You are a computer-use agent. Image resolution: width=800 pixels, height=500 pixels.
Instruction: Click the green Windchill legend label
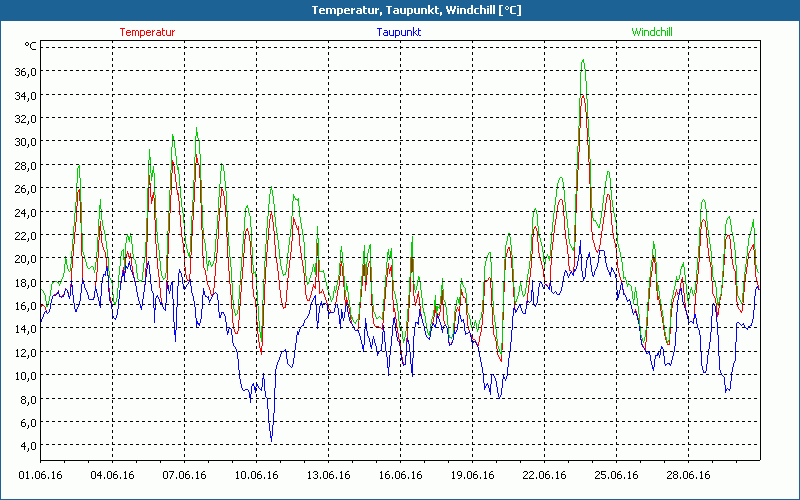(x=652, y=32)
